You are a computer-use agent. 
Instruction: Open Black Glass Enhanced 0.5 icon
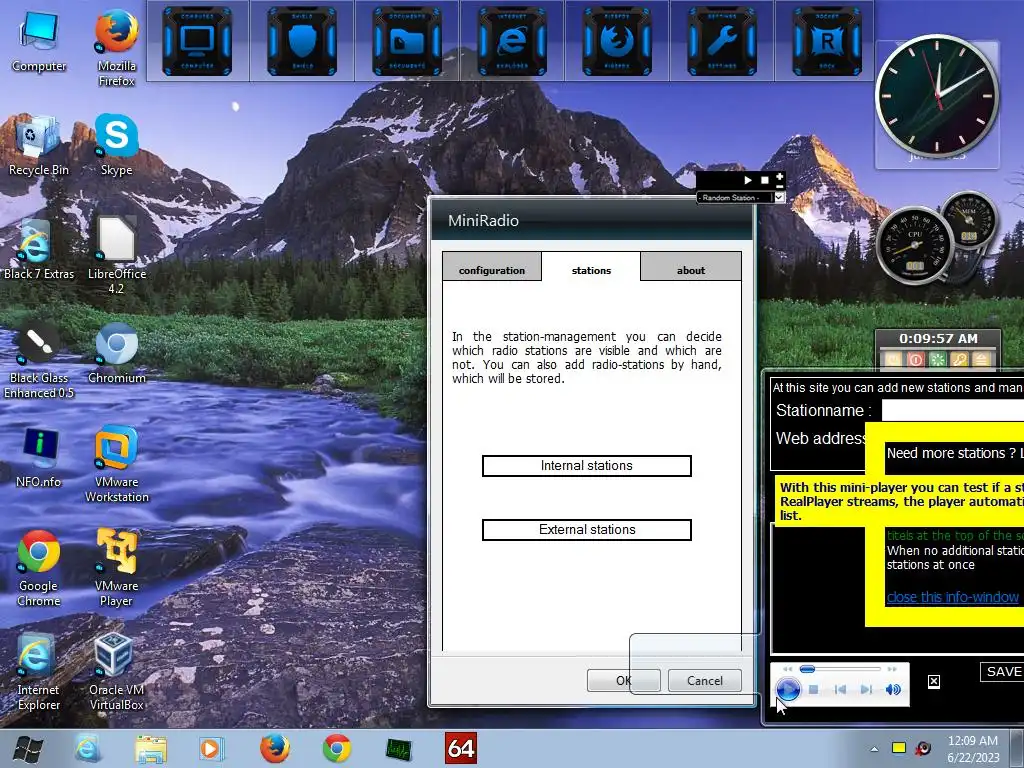(x=39, y=360)
